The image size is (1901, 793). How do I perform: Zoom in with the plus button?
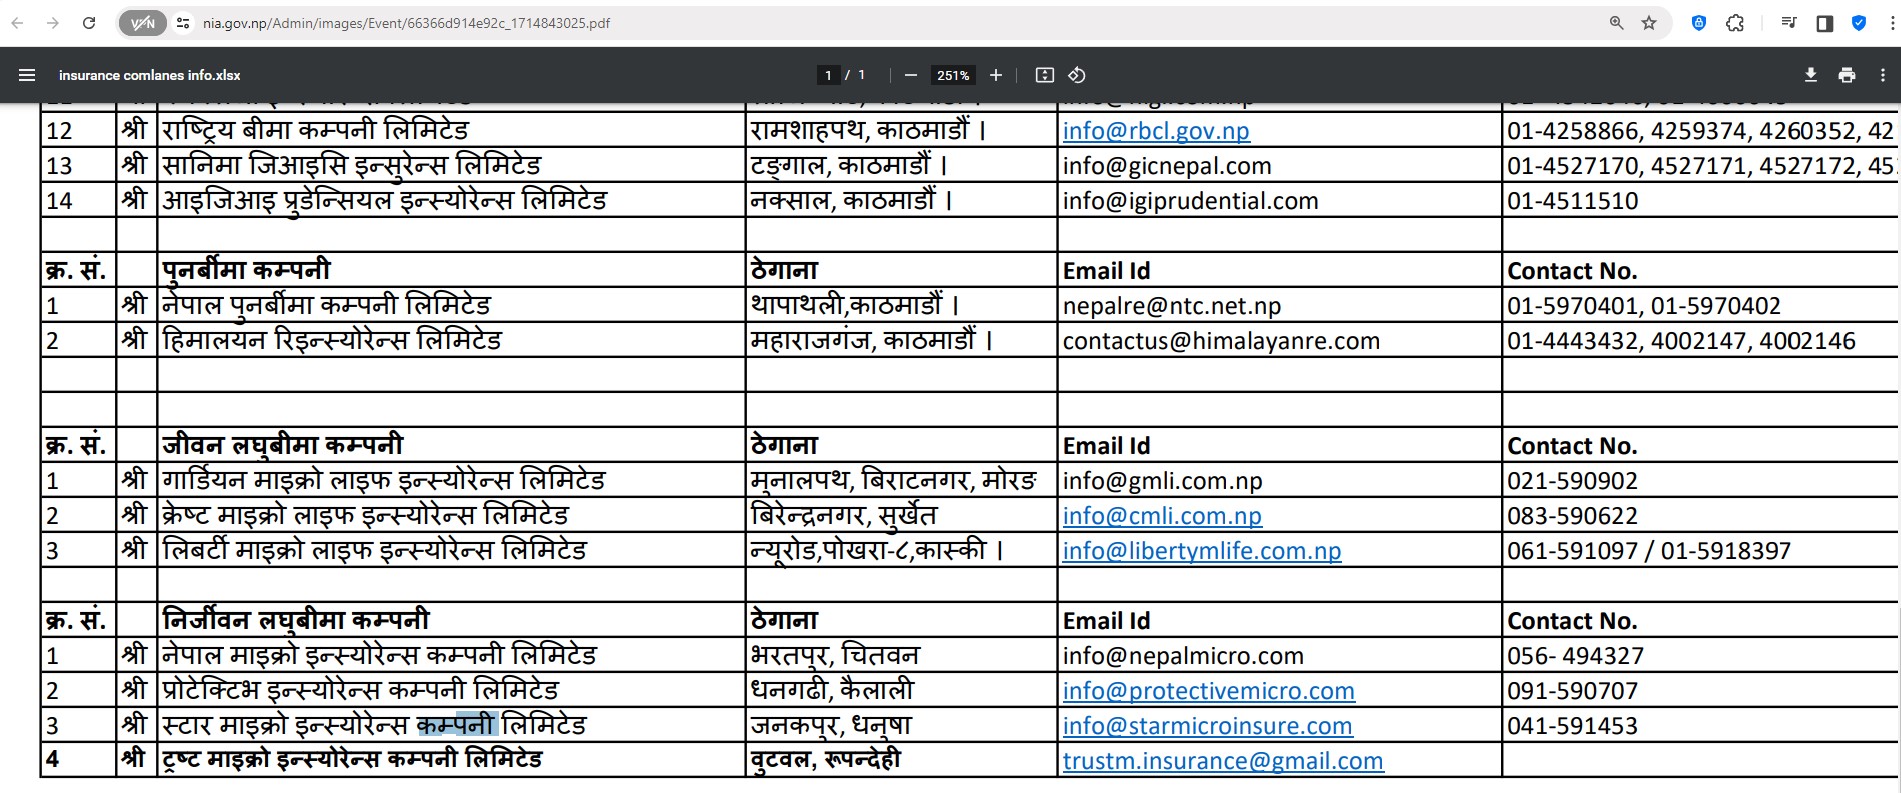[x=996, y=75]
